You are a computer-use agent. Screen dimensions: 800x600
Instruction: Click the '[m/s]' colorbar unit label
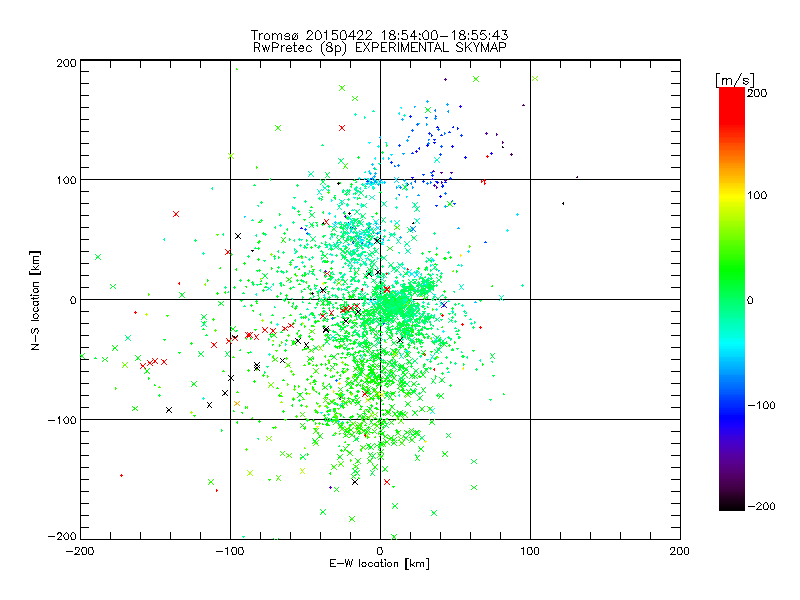coord(735,80)
